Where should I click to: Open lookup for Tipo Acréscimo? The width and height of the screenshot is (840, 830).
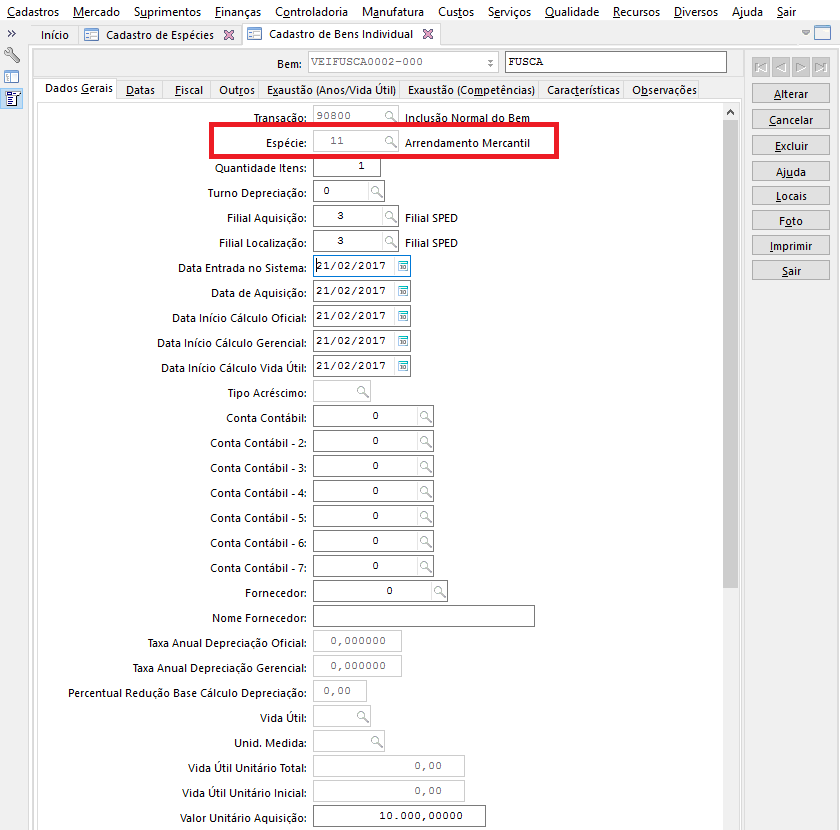(x=363, y=392)
